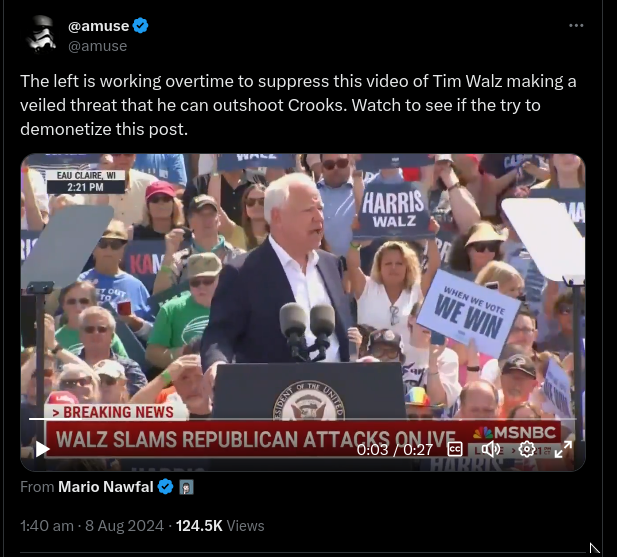The width and height of the screenshot is (617, 557).
Task: Open video settings gear
Action: pos(526,449)
